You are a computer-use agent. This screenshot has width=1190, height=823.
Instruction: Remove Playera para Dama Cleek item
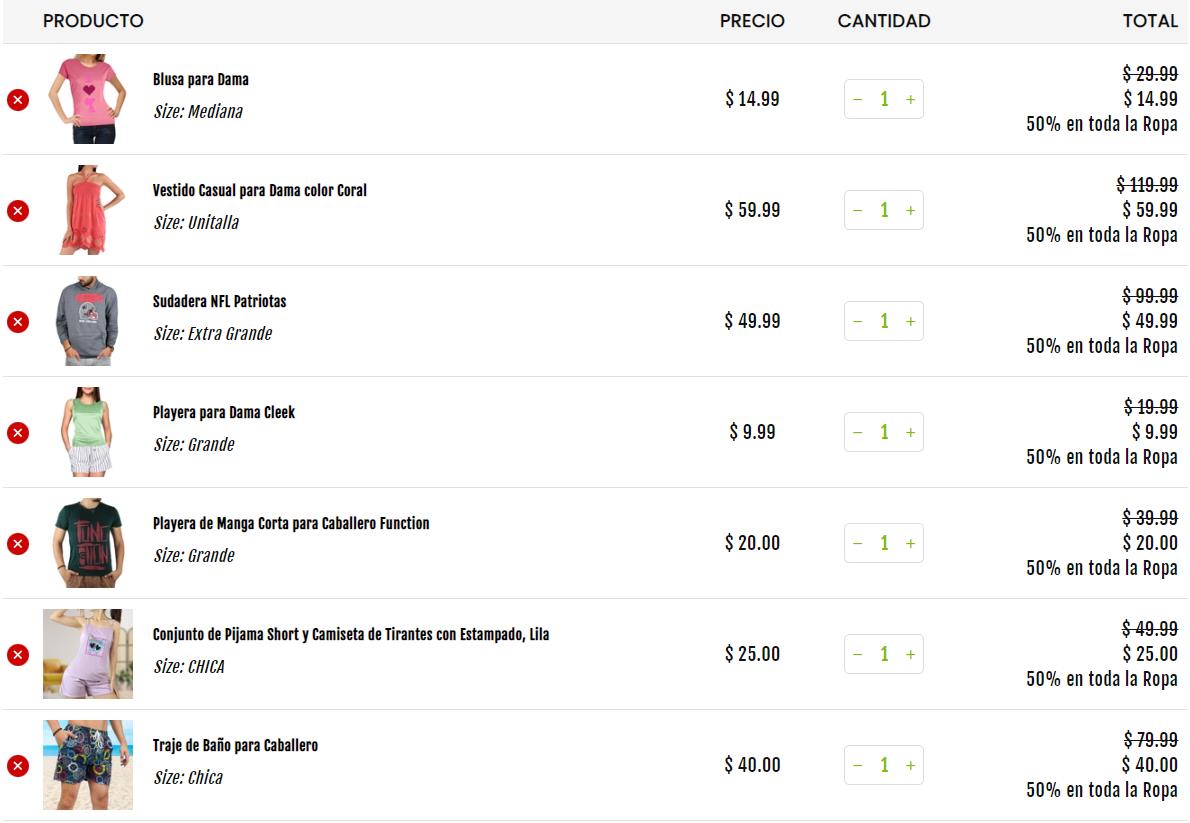click(x=18, y=432)
